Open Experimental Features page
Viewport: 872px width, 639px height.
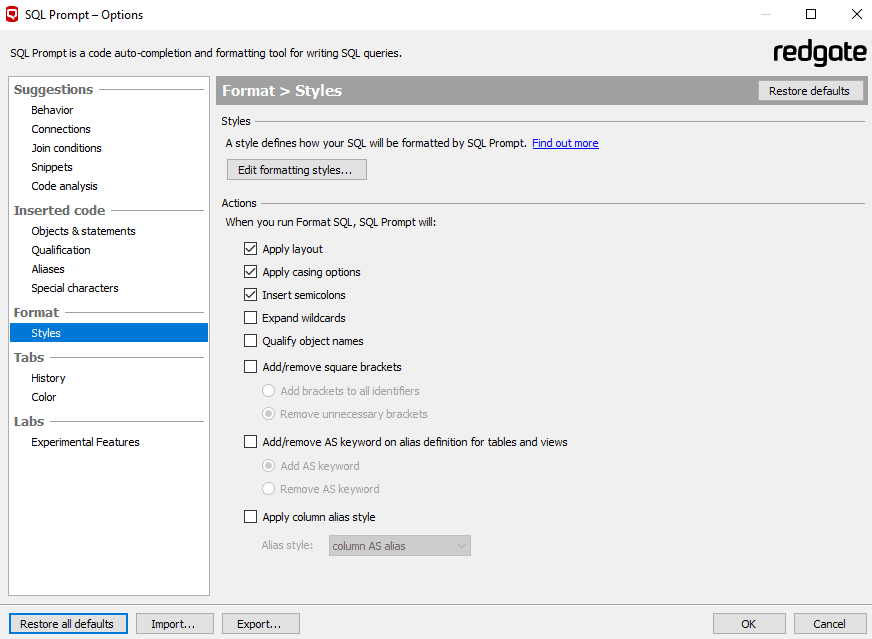tap(85, 442)
